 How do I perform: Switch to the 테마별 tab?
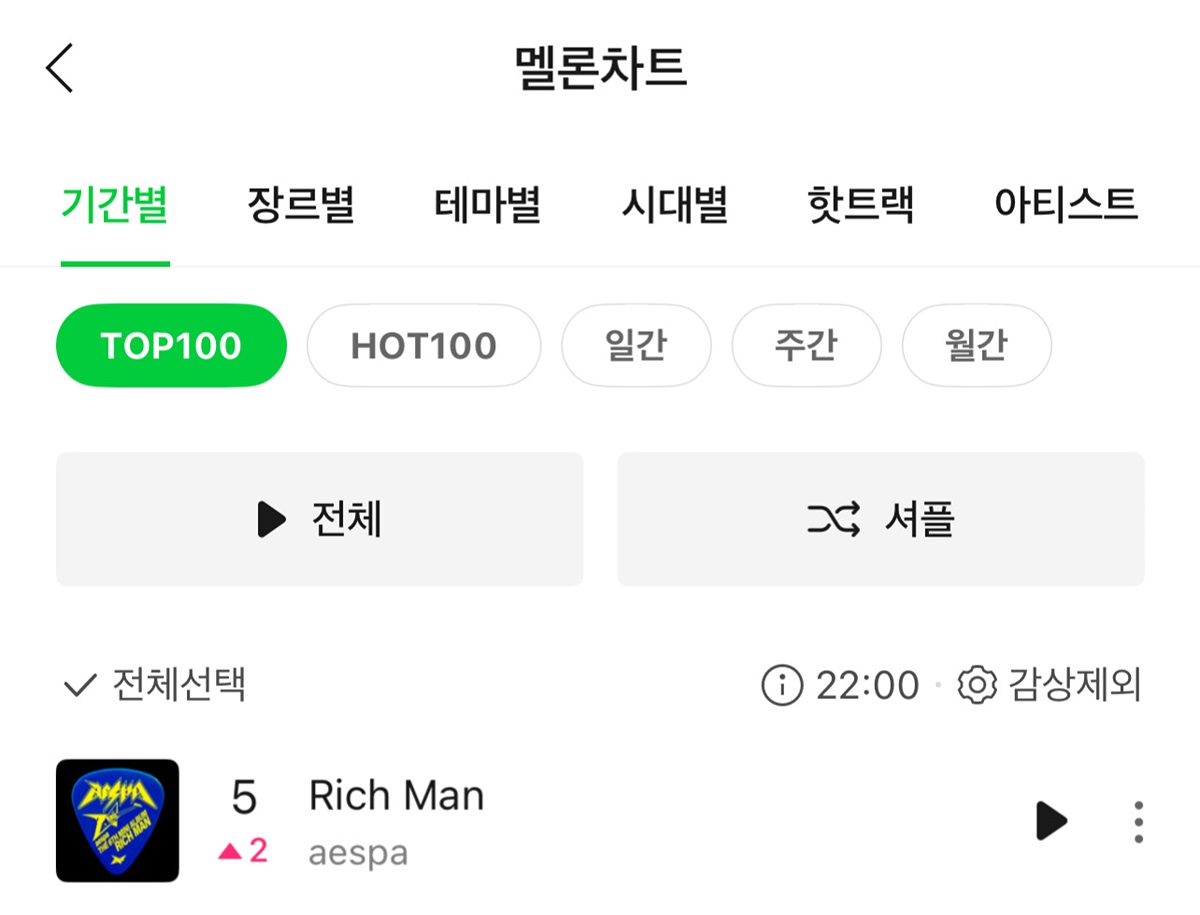[487, 206]
